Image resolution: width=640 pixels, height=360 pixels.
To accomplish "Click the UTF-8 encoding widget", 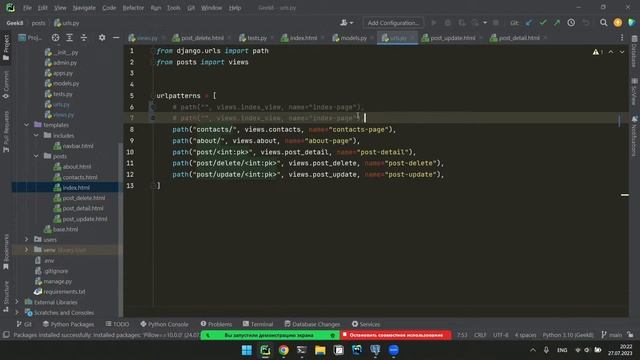I will click(500, 335).
